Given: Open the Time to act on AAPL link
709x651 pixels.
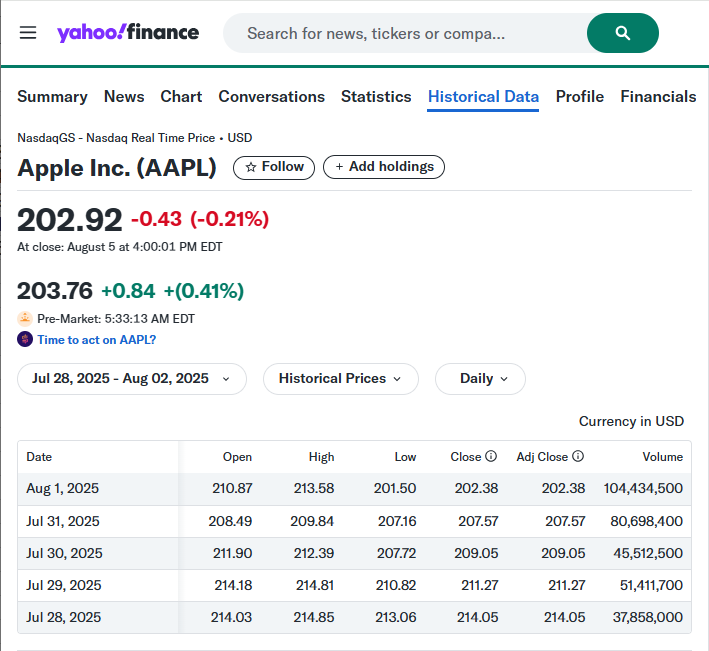Looking at the screenshot, I should (96, 339).
